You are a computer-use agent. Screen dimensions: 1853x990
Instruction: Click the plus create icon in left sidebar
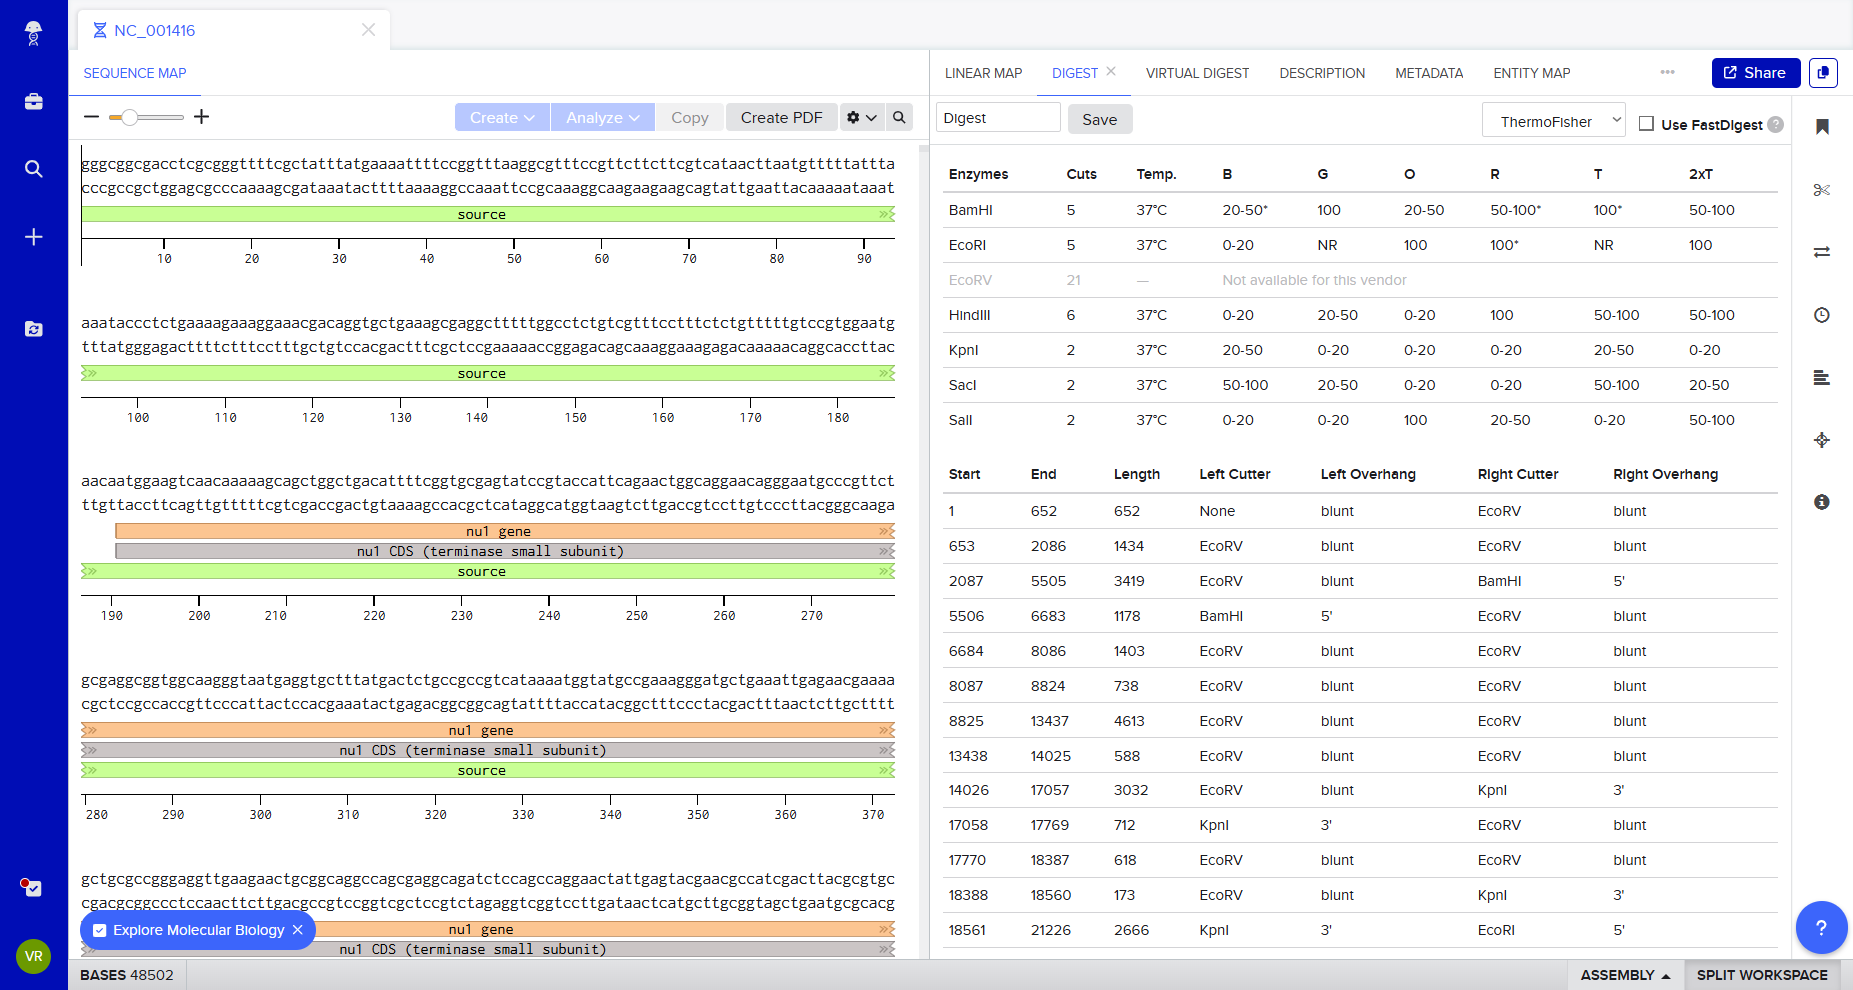(34, 237)
